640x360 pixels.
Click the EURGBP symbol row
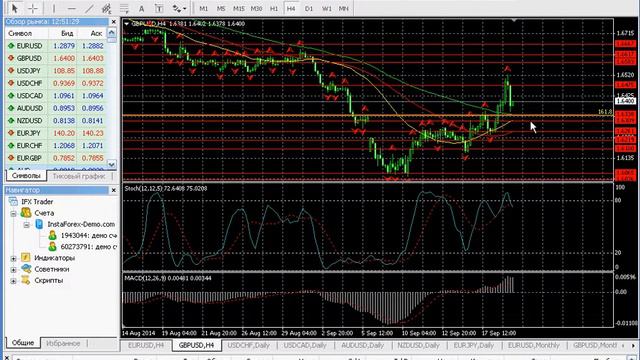tap(56, 158)
